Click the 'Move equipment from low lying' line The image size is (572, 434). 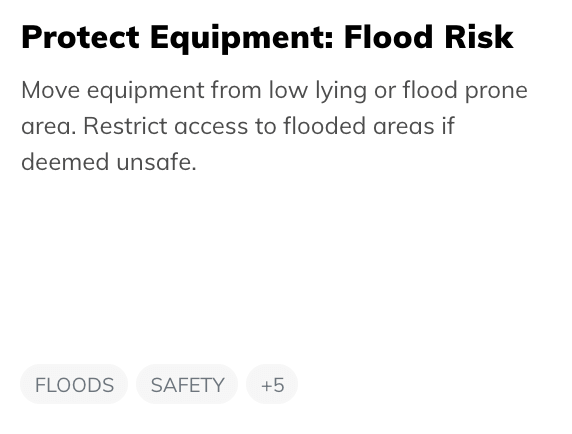[x=274, y=90]
